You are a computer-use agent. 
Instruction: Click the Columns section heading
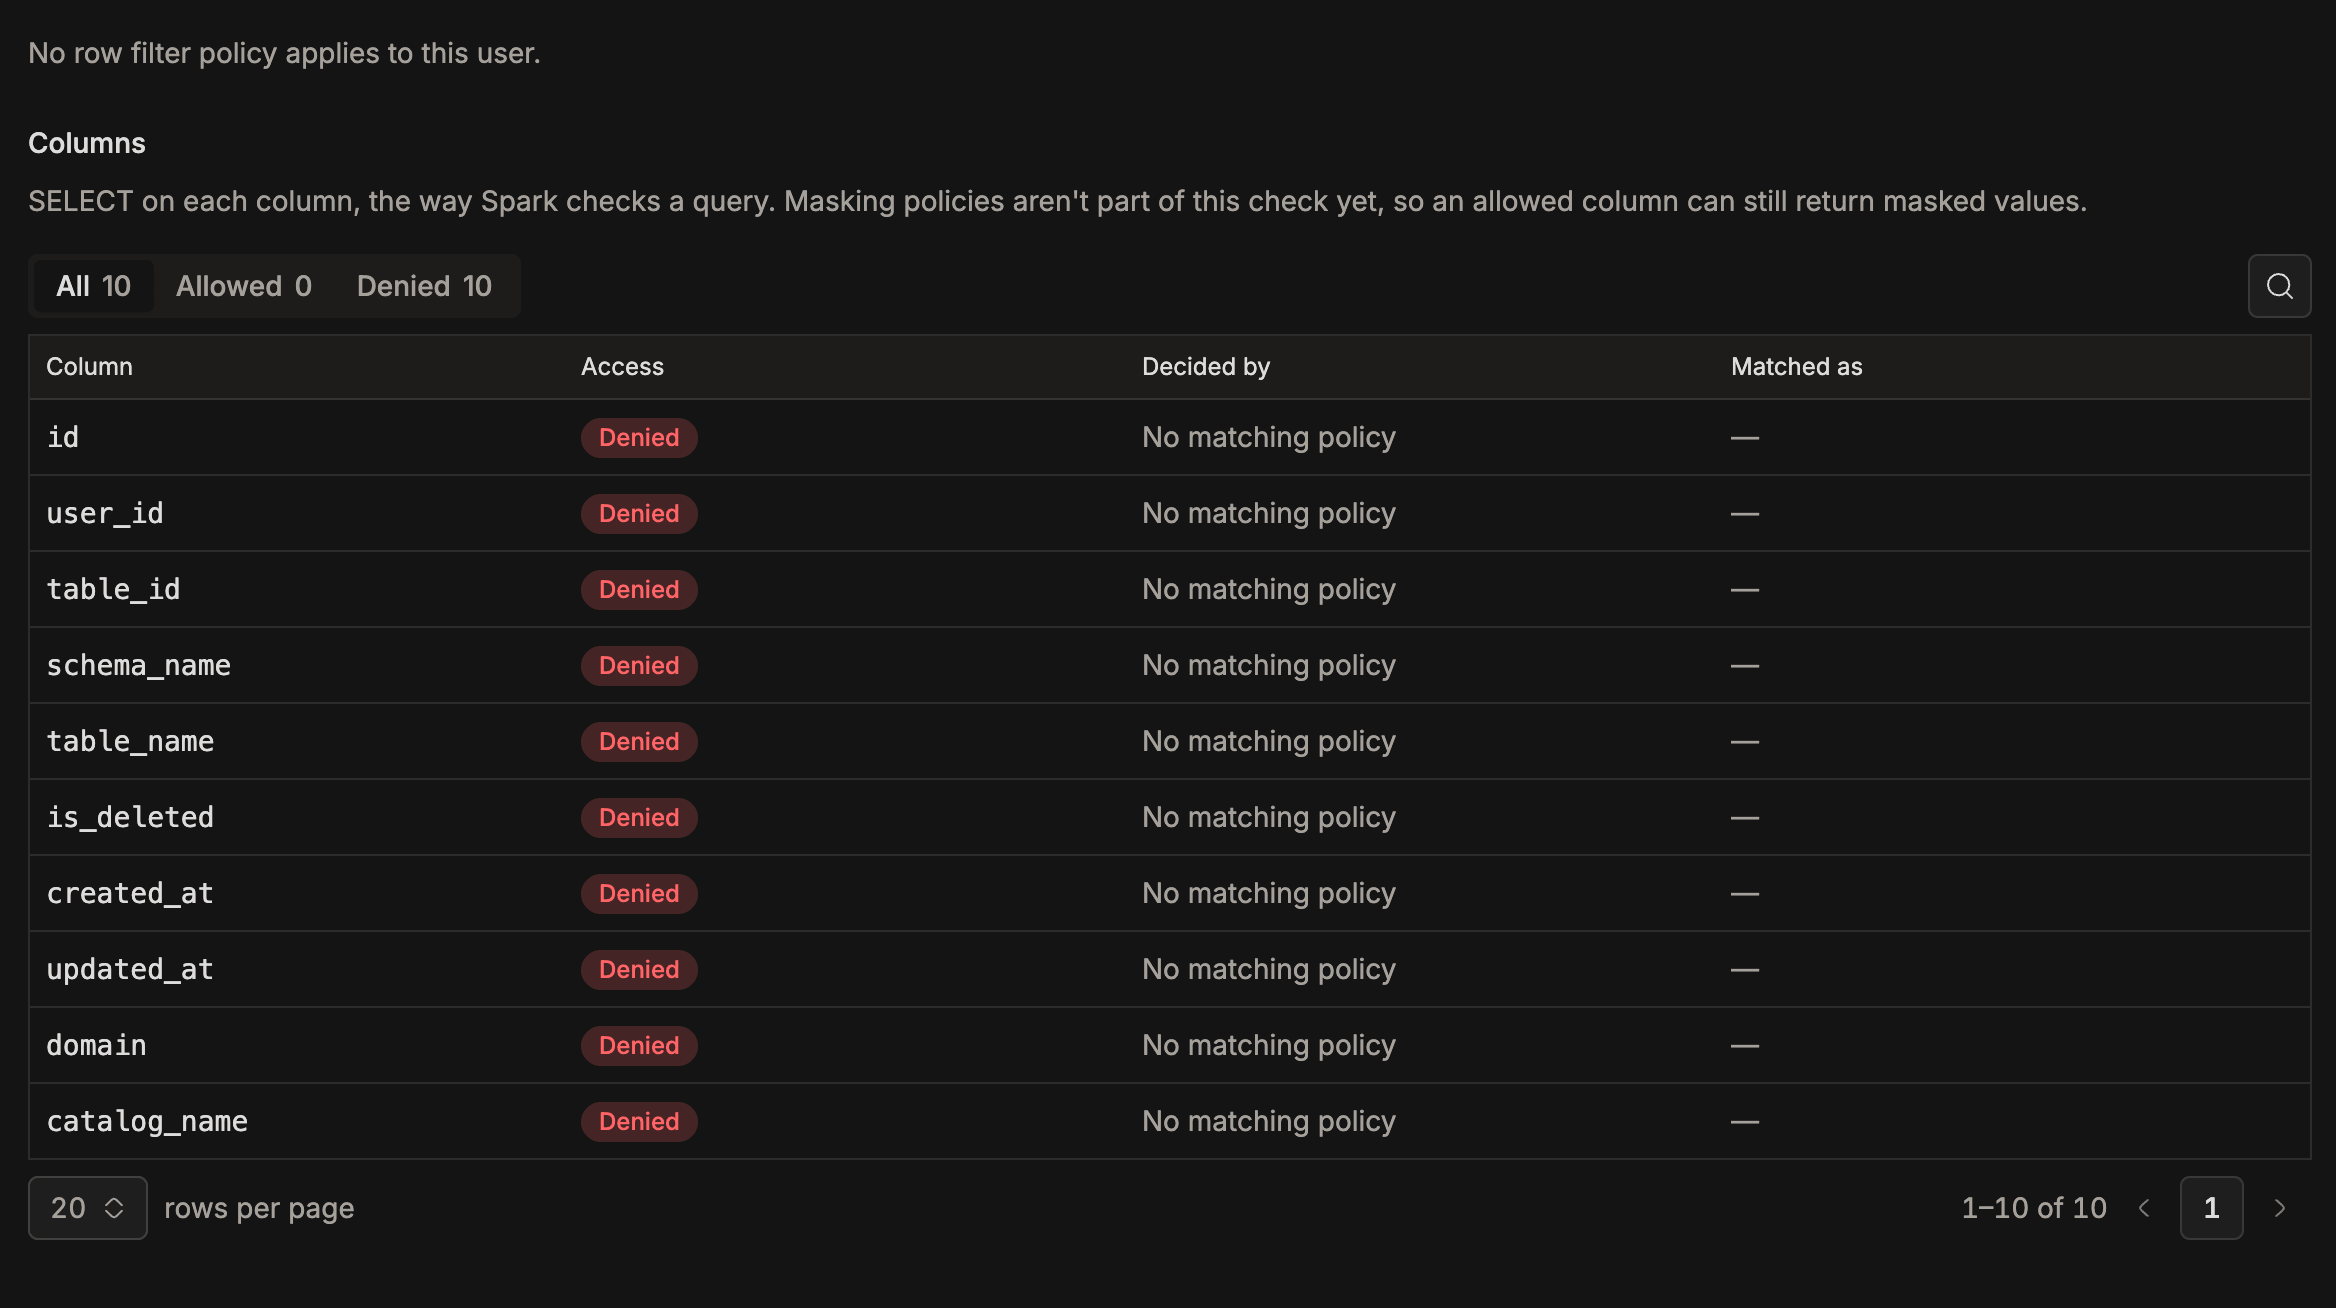(x=87, y=143)
